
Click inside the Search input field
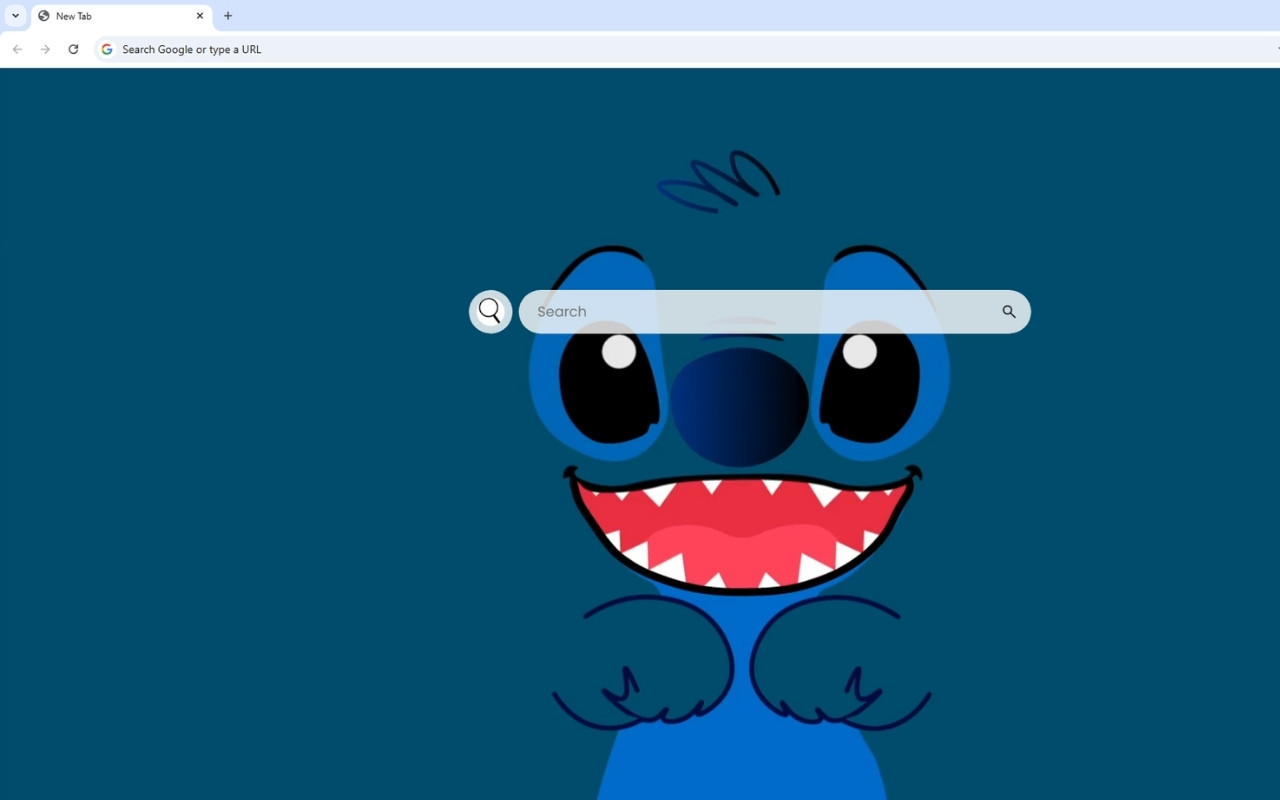click(700, 311)
